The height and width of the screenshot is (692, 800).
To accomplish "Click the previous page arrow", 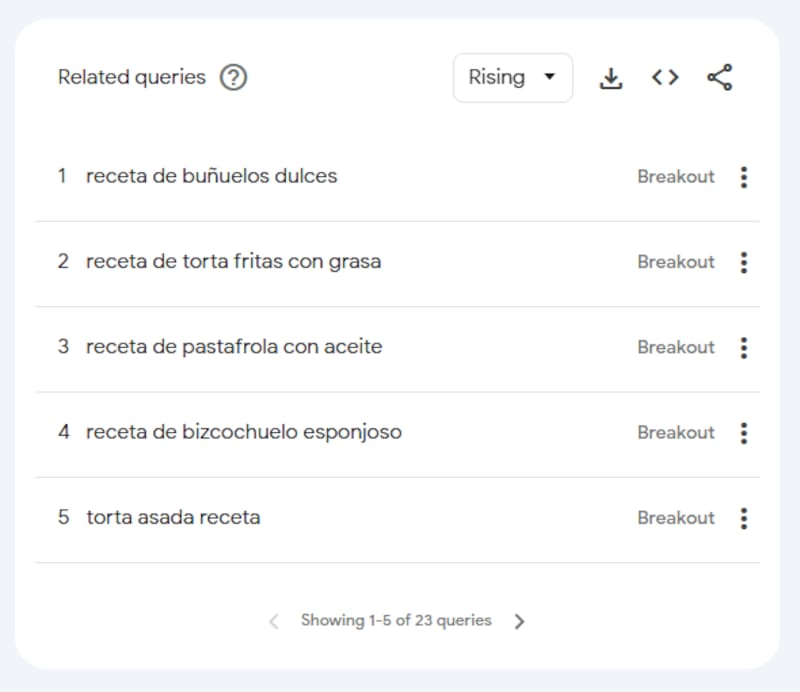I will pos(272,620).
